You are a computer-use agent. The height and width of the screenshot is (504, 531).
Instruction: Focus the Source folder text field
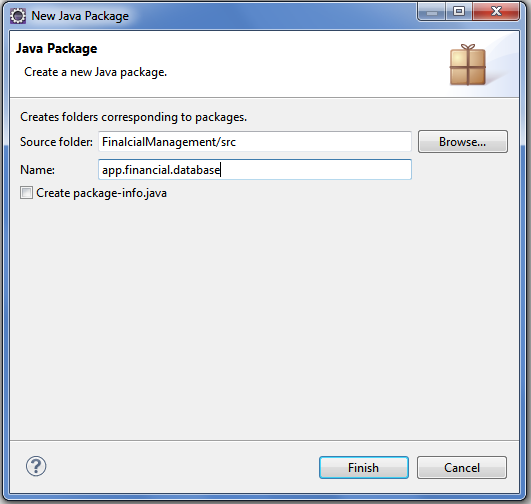(255, 142)
